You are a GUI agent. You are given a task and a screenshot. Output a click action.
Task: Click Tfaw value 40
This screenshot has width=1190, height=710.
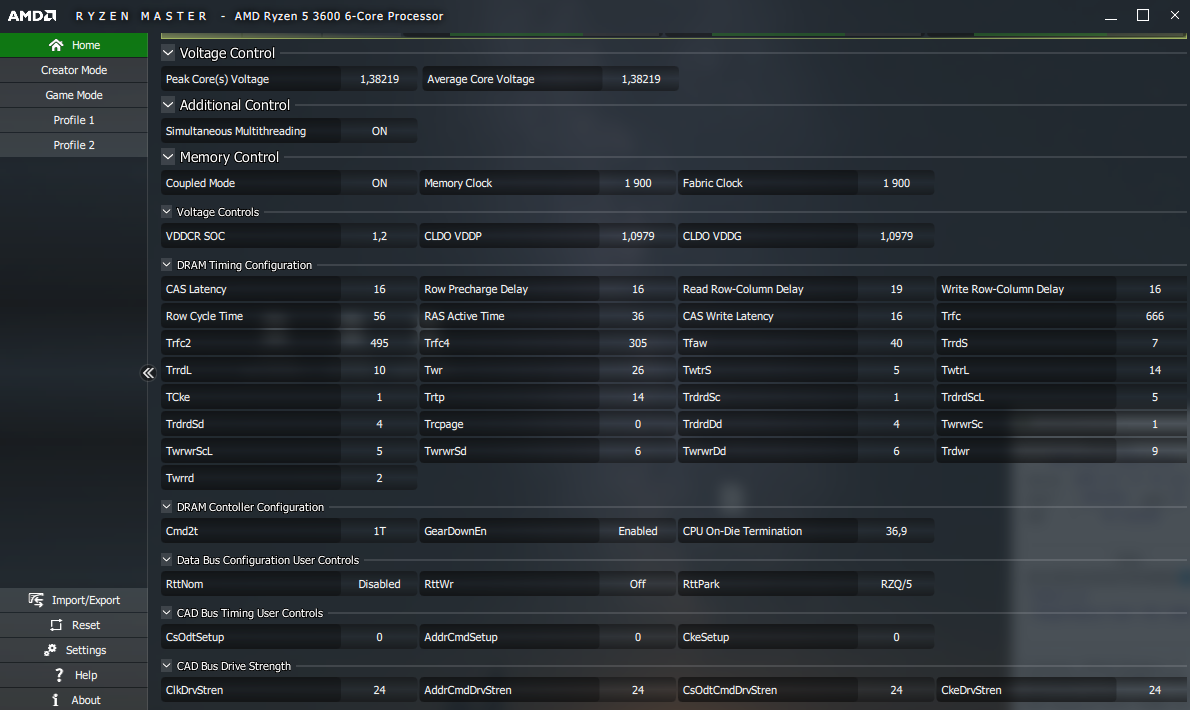click(x=896, y=343)
